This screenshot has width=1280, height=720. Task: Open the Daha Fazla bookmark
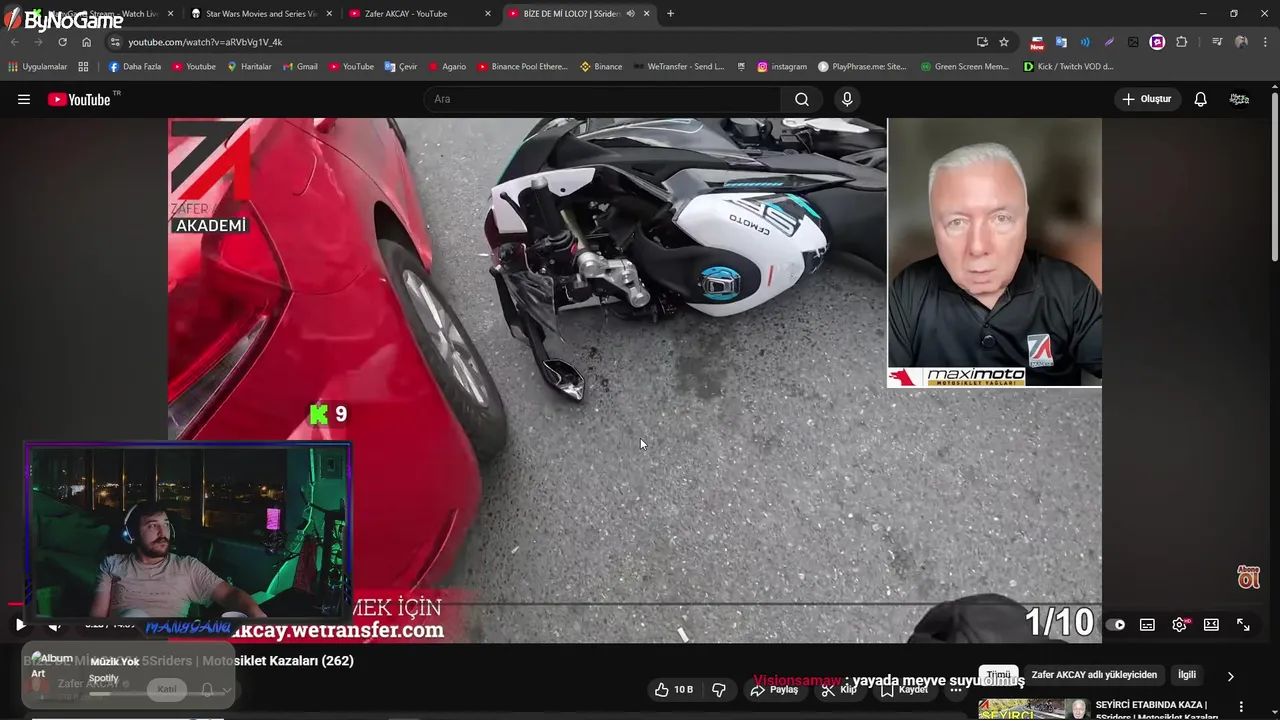click(x=134, y=67)
